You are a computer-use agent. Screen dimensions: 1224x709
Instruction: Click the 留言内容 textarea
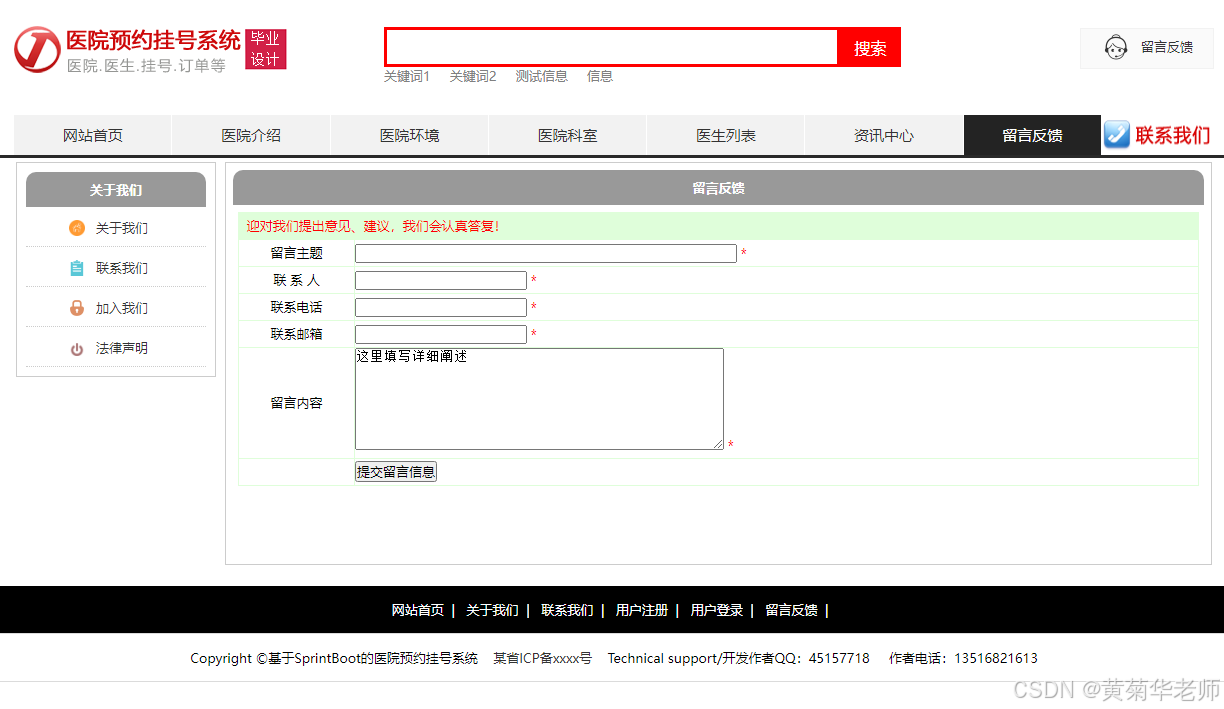coord(539,399)
